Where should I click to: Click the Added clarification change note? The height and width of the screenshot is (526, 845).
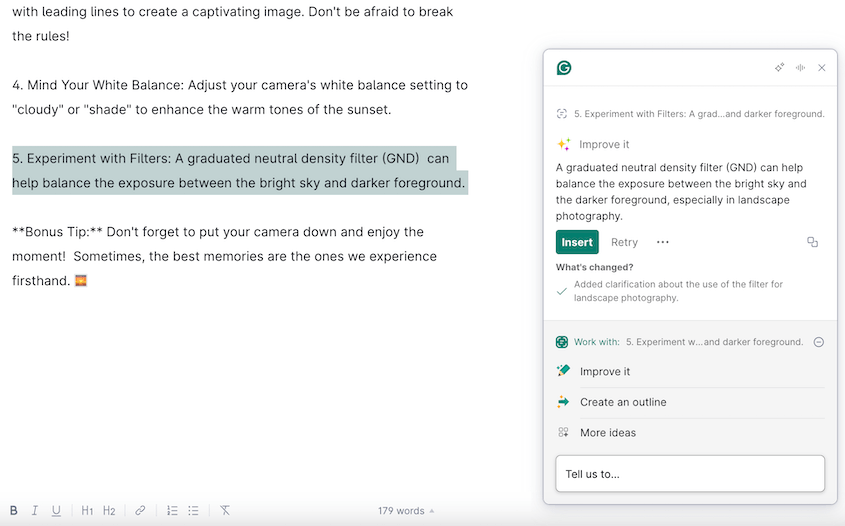point(678,291)
